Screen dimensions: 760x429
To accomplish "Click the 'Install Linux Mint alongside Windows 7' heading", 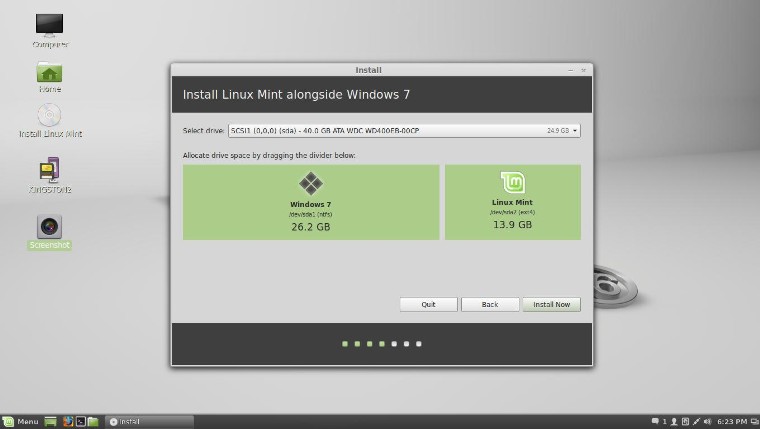I will pyautogui.click(x=296, y=95).
